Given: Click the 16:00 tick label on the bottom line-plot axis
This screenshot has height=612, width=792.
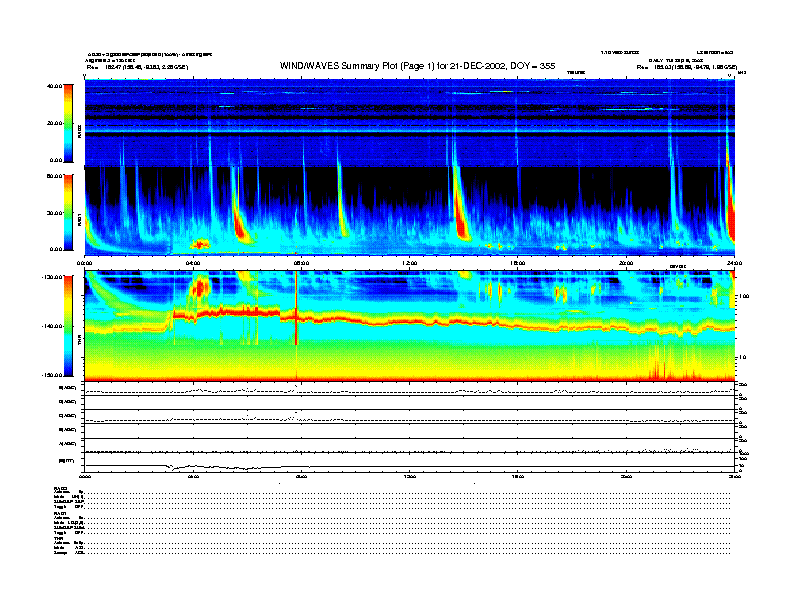Looking at the screenshot, I should 517,476.
